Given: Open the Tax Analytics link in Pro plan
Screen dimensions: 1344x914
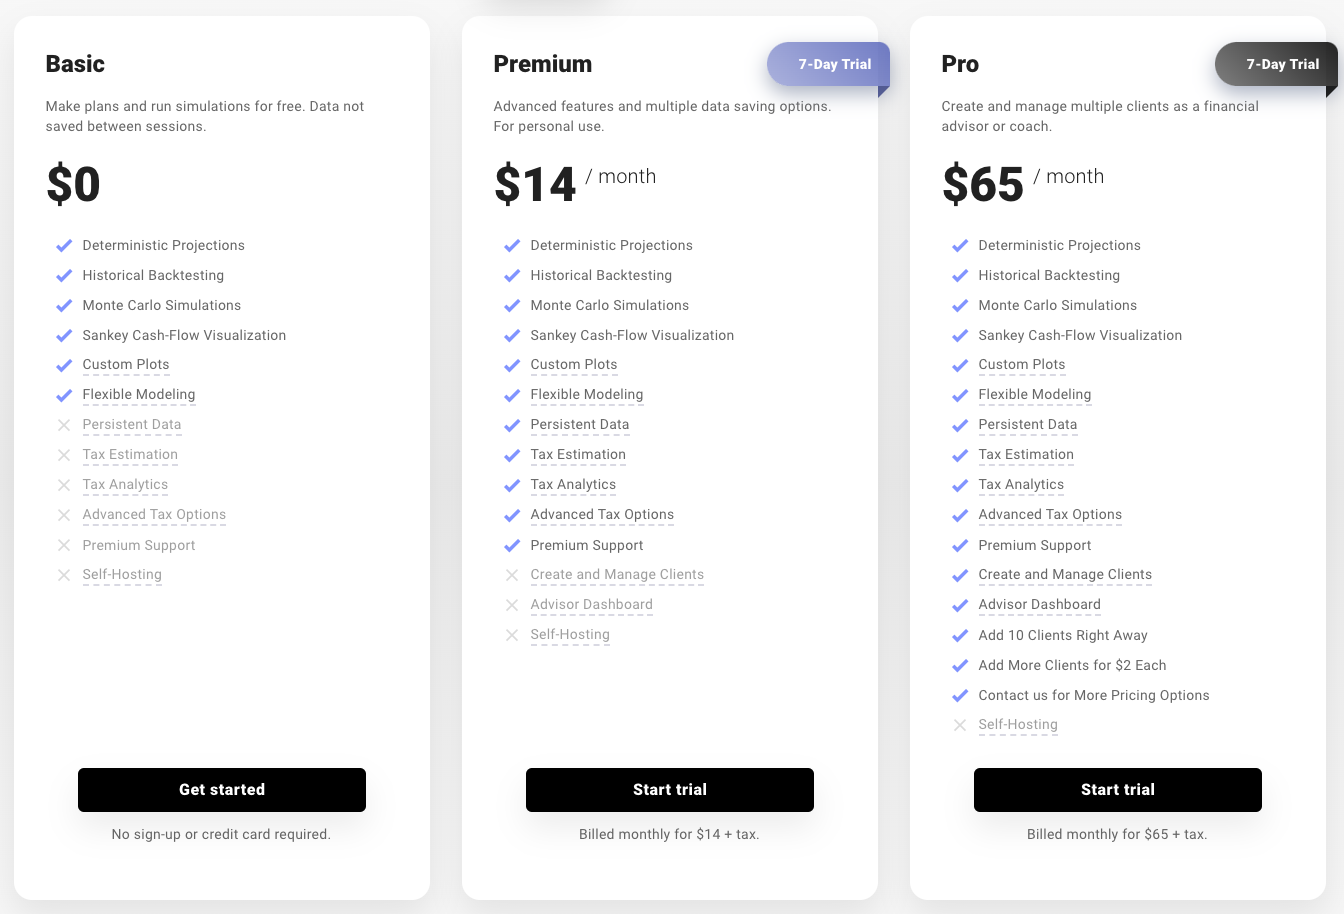Looking at the screenshot, I should (x=1021, y=485).
